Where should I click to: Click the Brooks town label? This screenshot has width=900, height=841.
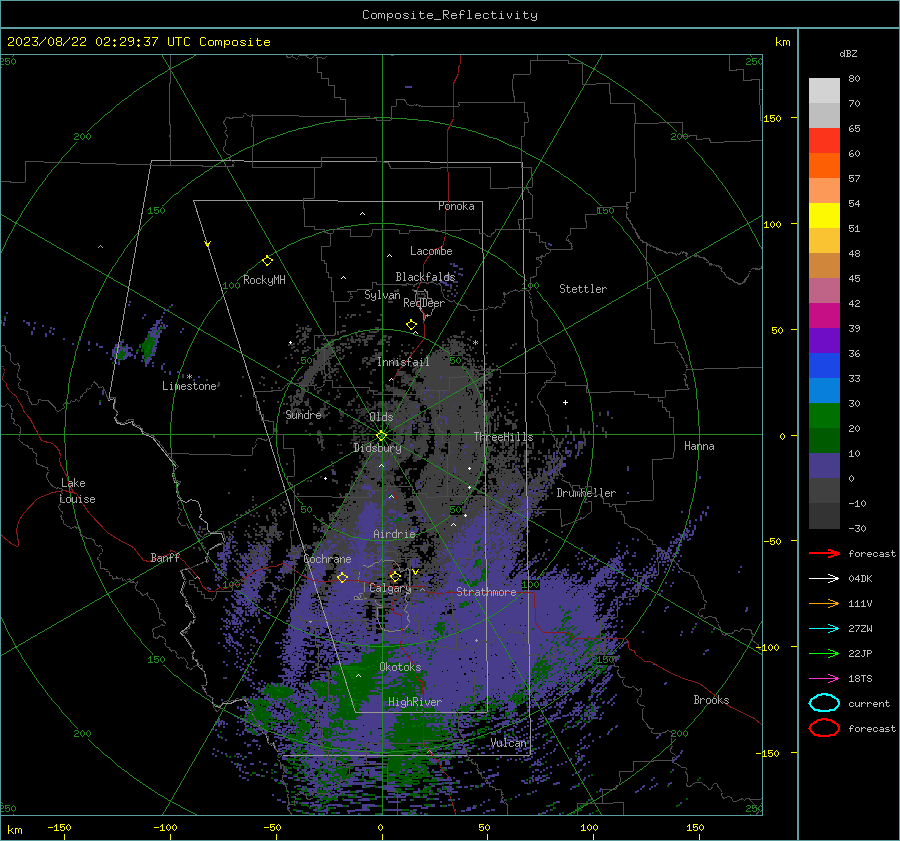(711, 700)
